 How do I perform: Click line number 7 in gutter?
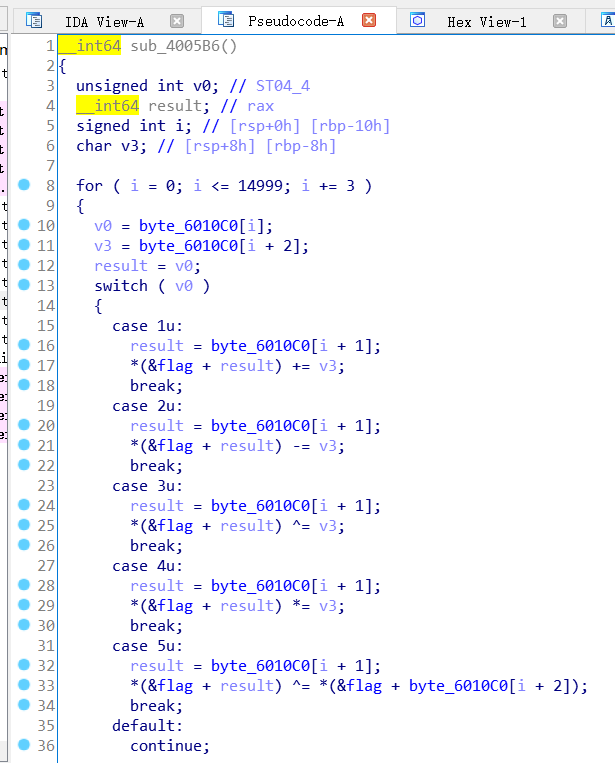click(51, 166)
